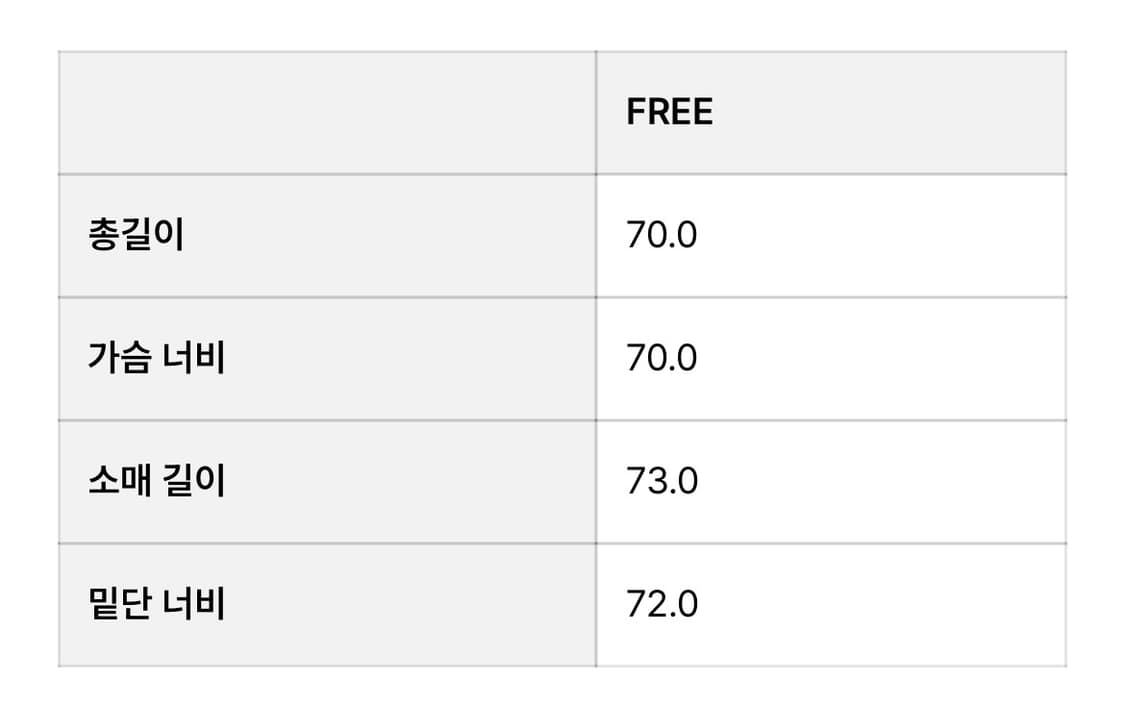Screen dimensions: 1125x711
Task: Click the empty top-left header cell
Action: point(327,113)
